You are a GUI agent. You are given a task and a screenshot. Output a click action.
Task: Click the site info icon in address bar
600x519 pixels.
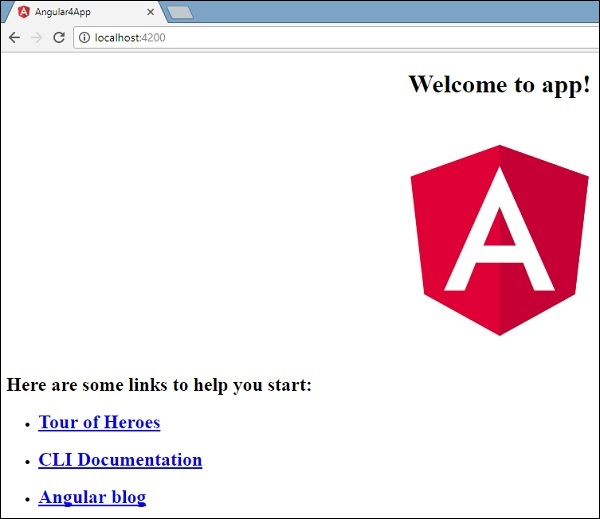84,38
